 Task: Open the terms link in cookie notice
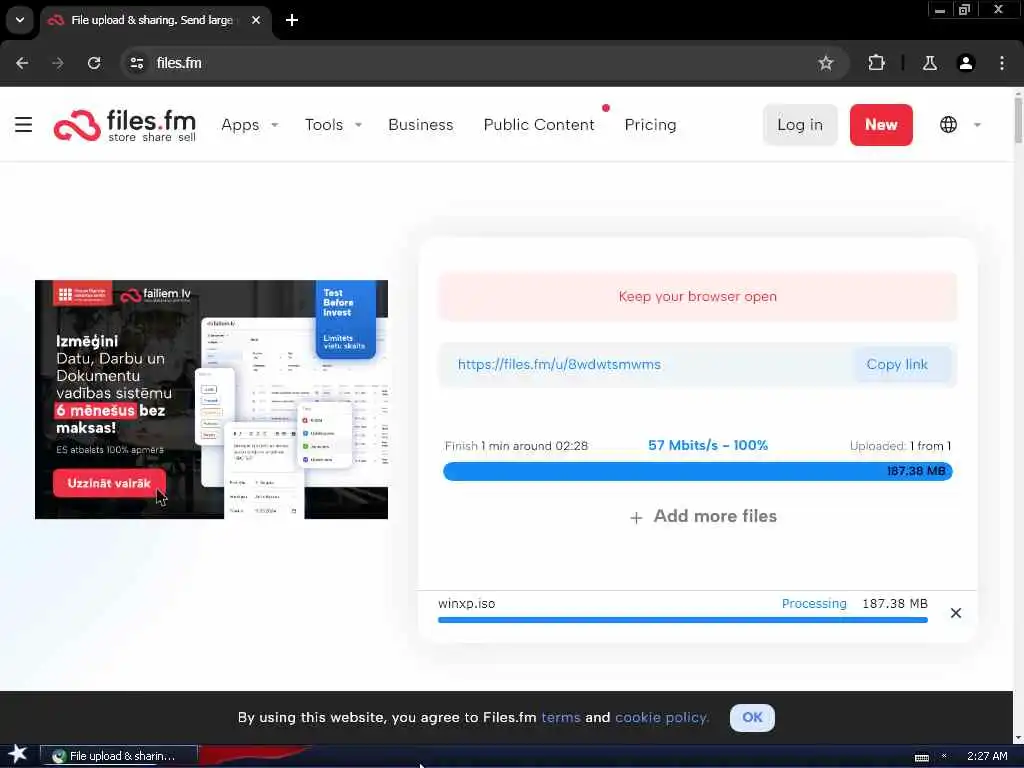pos(560,717)
